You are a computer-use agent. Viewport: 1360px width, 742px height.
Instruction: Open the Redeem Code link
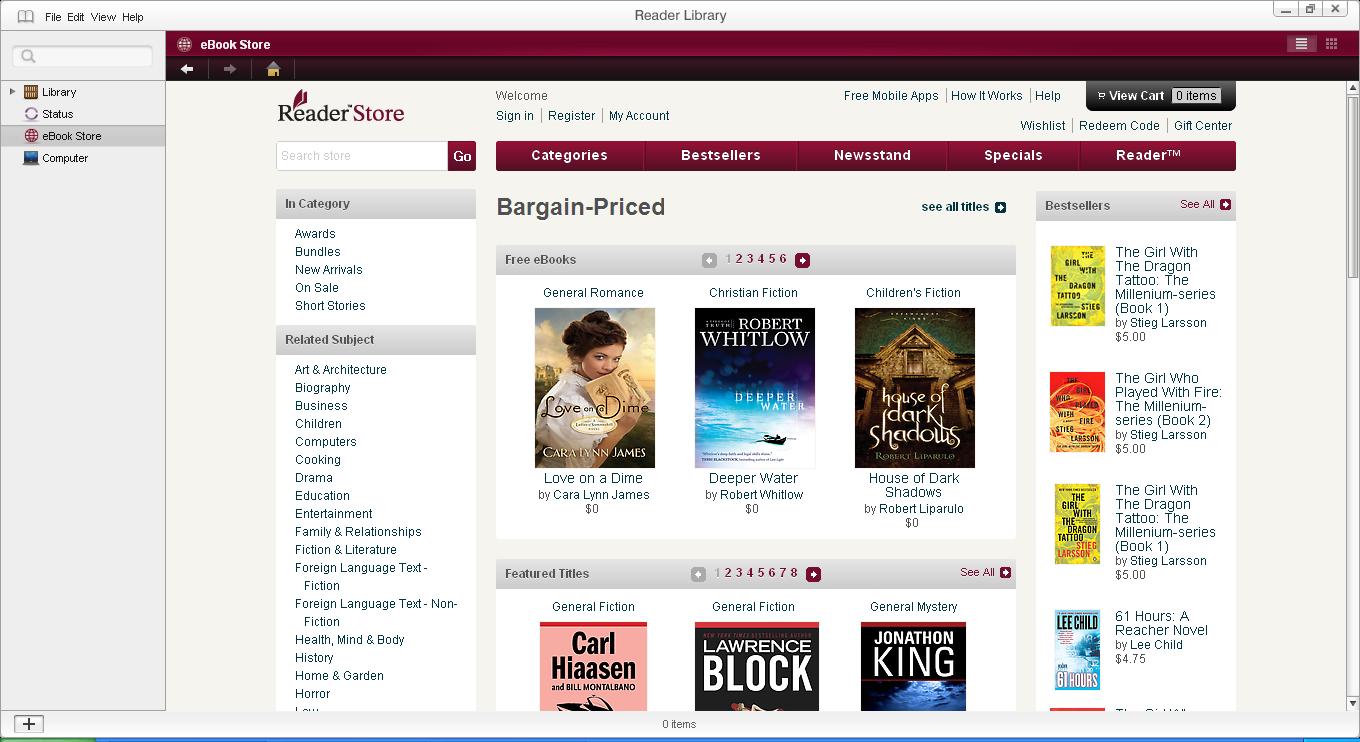[1119, 126]
